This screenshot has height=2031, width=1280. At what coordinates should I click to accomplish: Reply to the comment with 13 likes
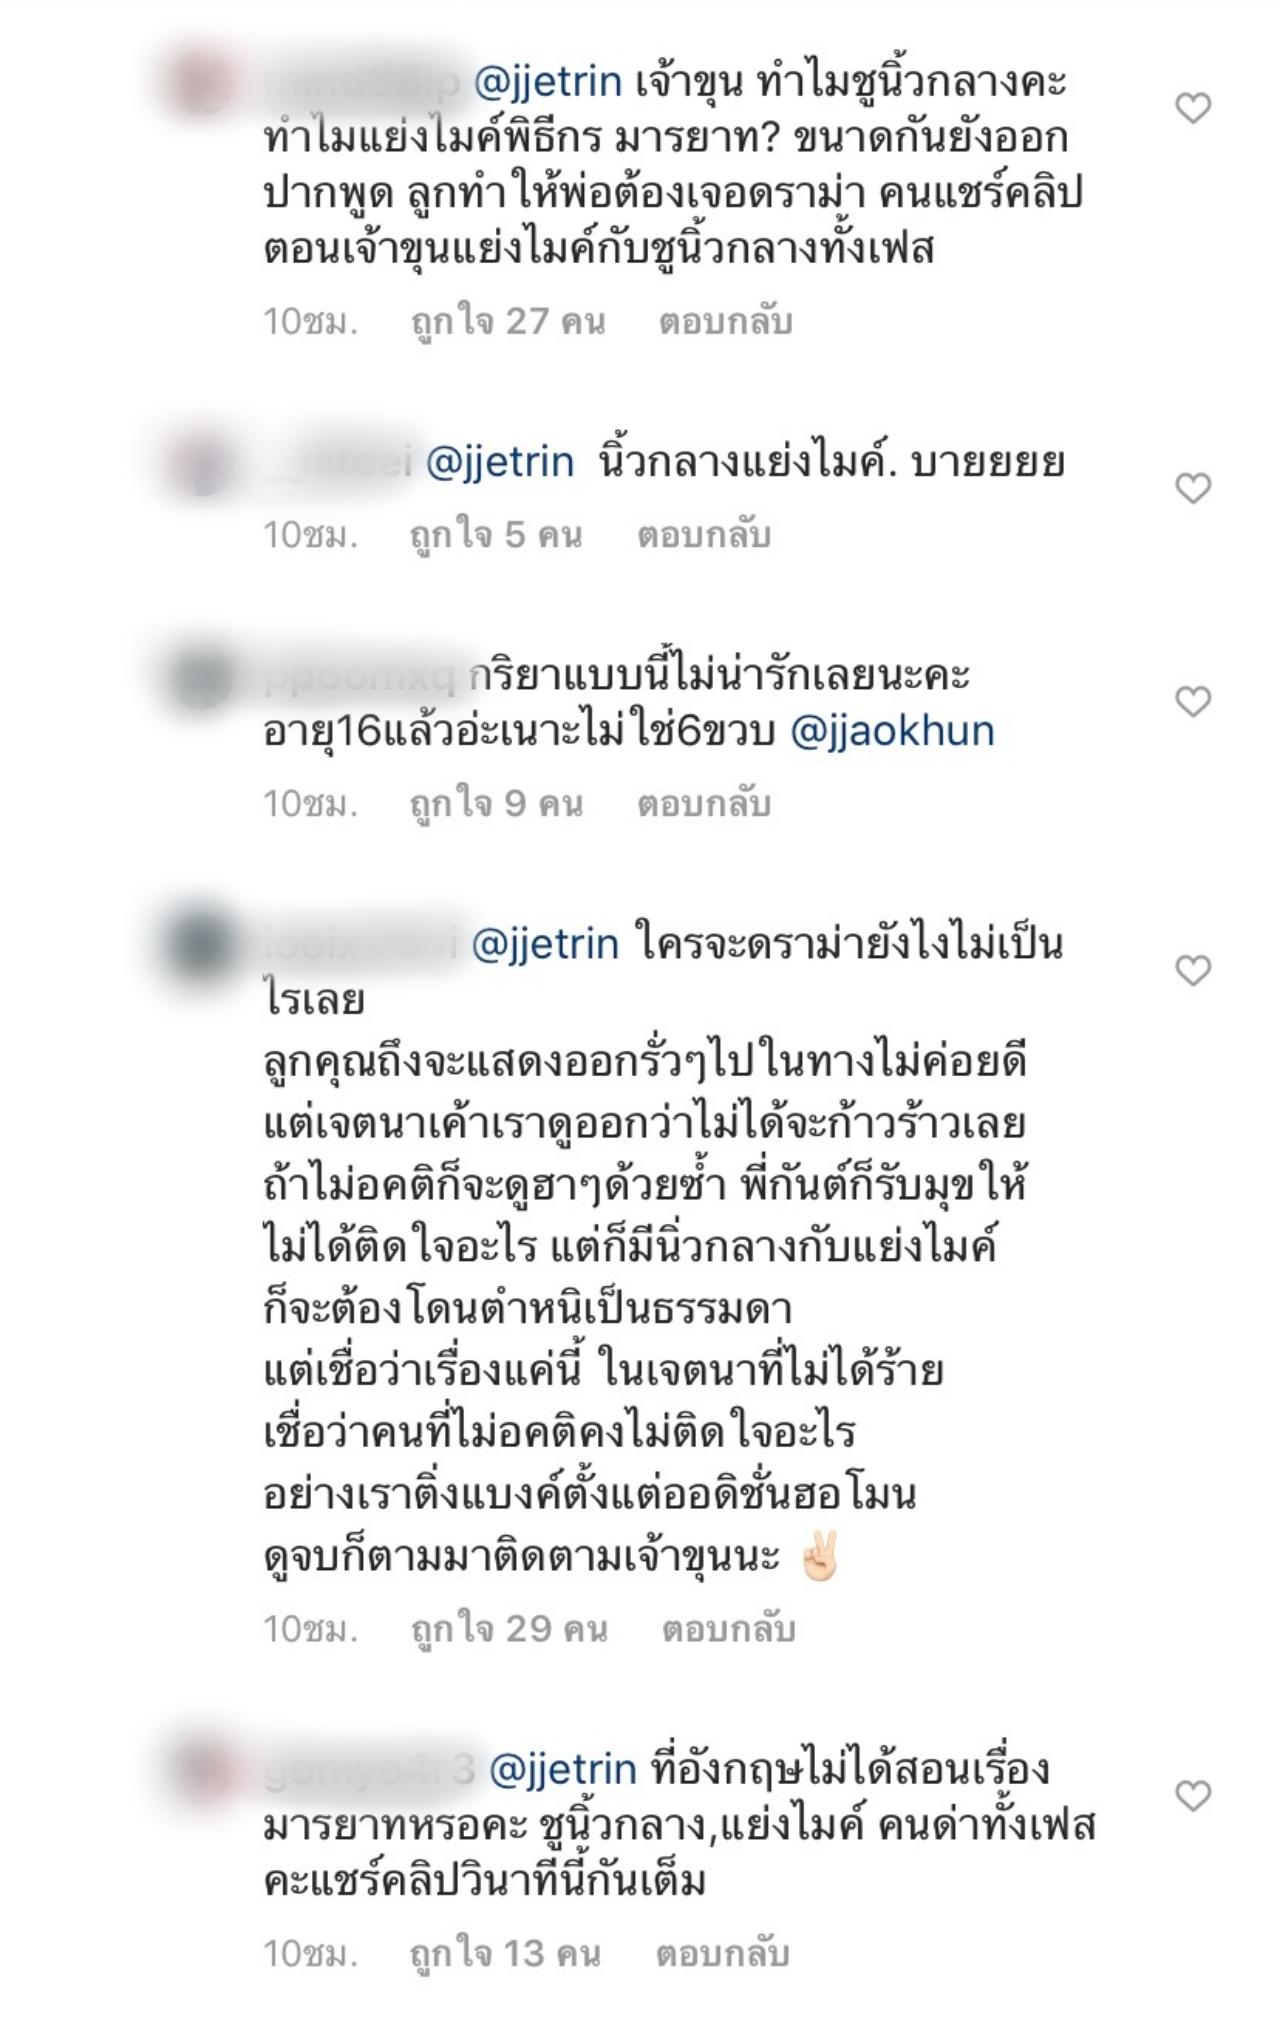click(x=723, y=1953)
